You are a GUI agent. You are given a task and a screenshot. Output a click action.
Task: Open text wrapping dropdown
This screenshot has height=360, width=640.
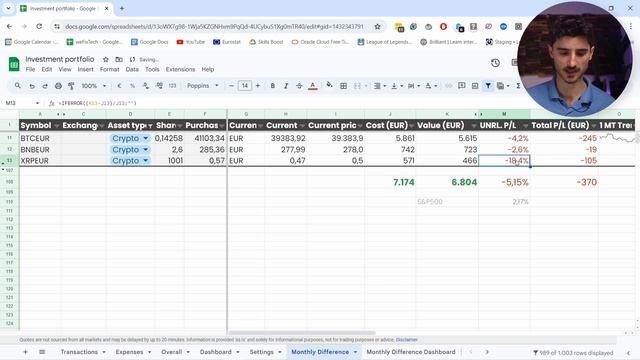click(x=414, y=86)
